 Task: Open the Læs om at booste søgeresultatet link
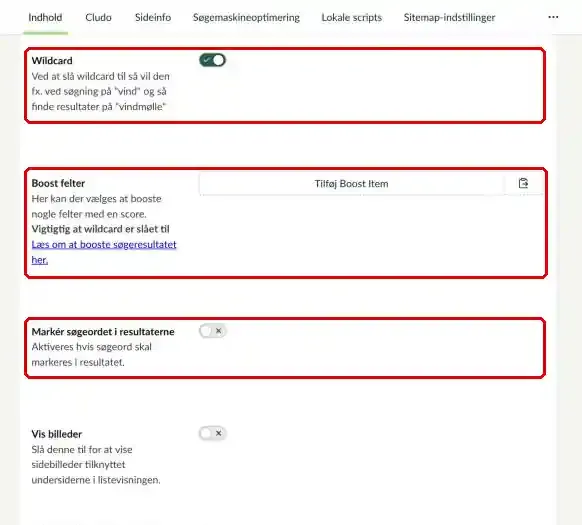point(104,252)
